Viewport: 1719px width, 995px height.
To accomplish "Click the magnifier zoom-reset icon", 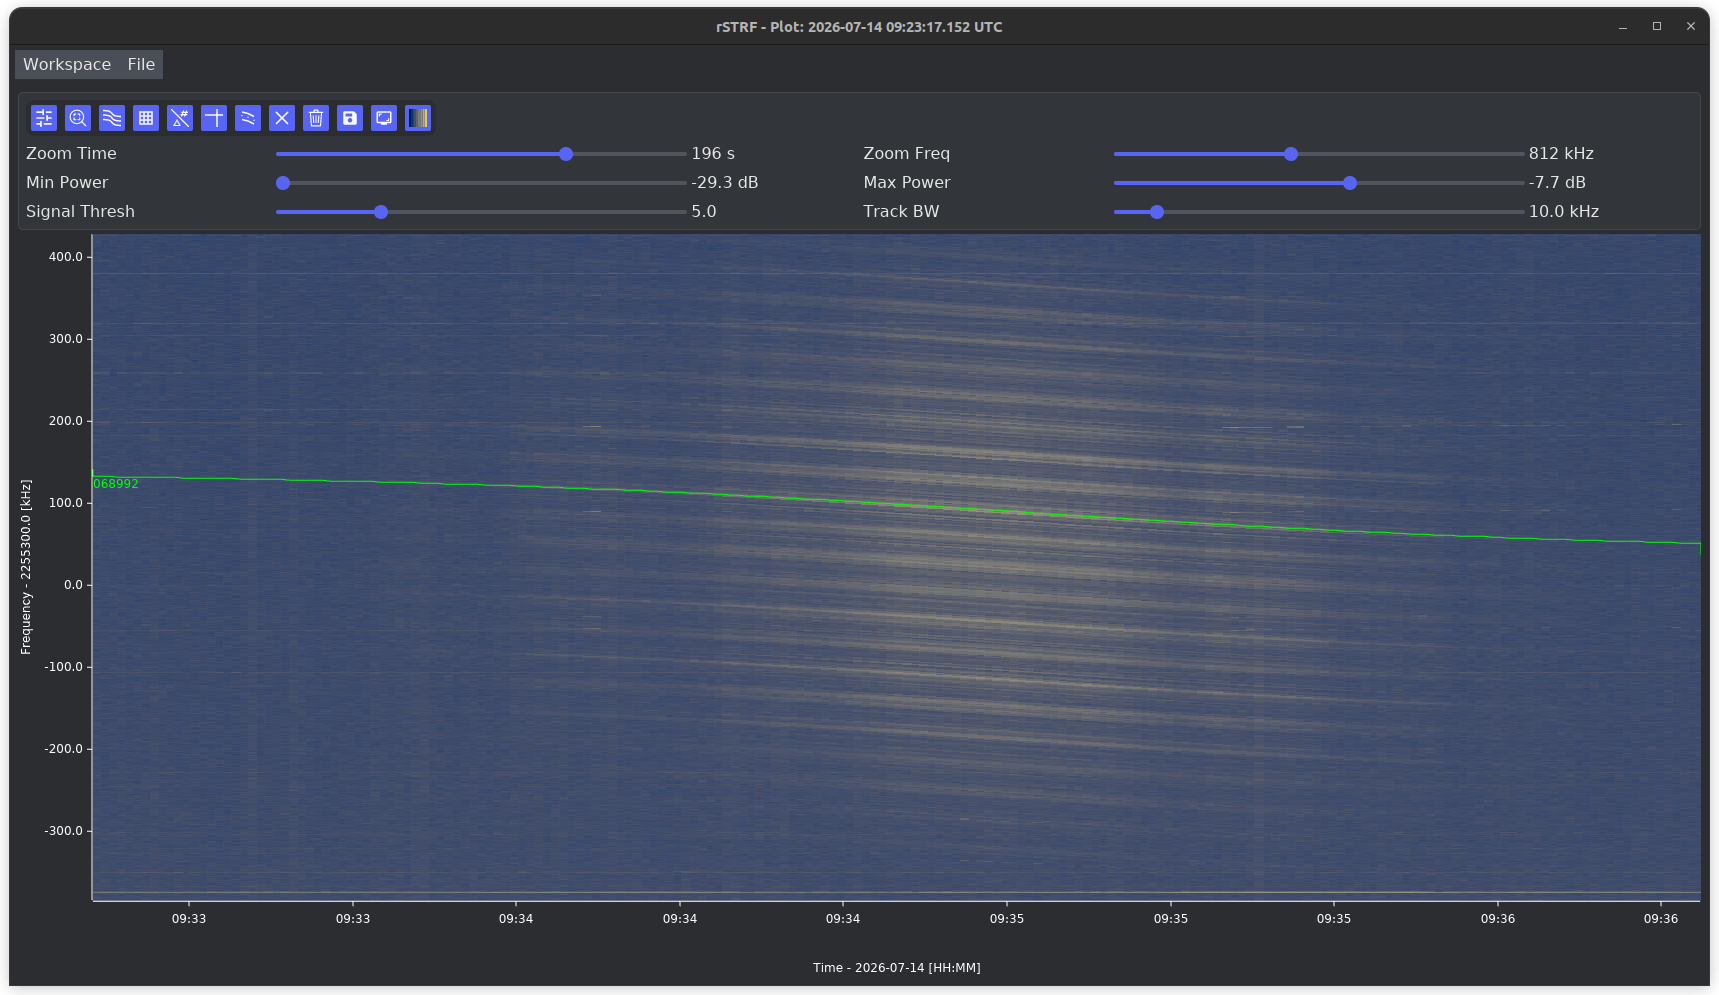I will 78,118.
